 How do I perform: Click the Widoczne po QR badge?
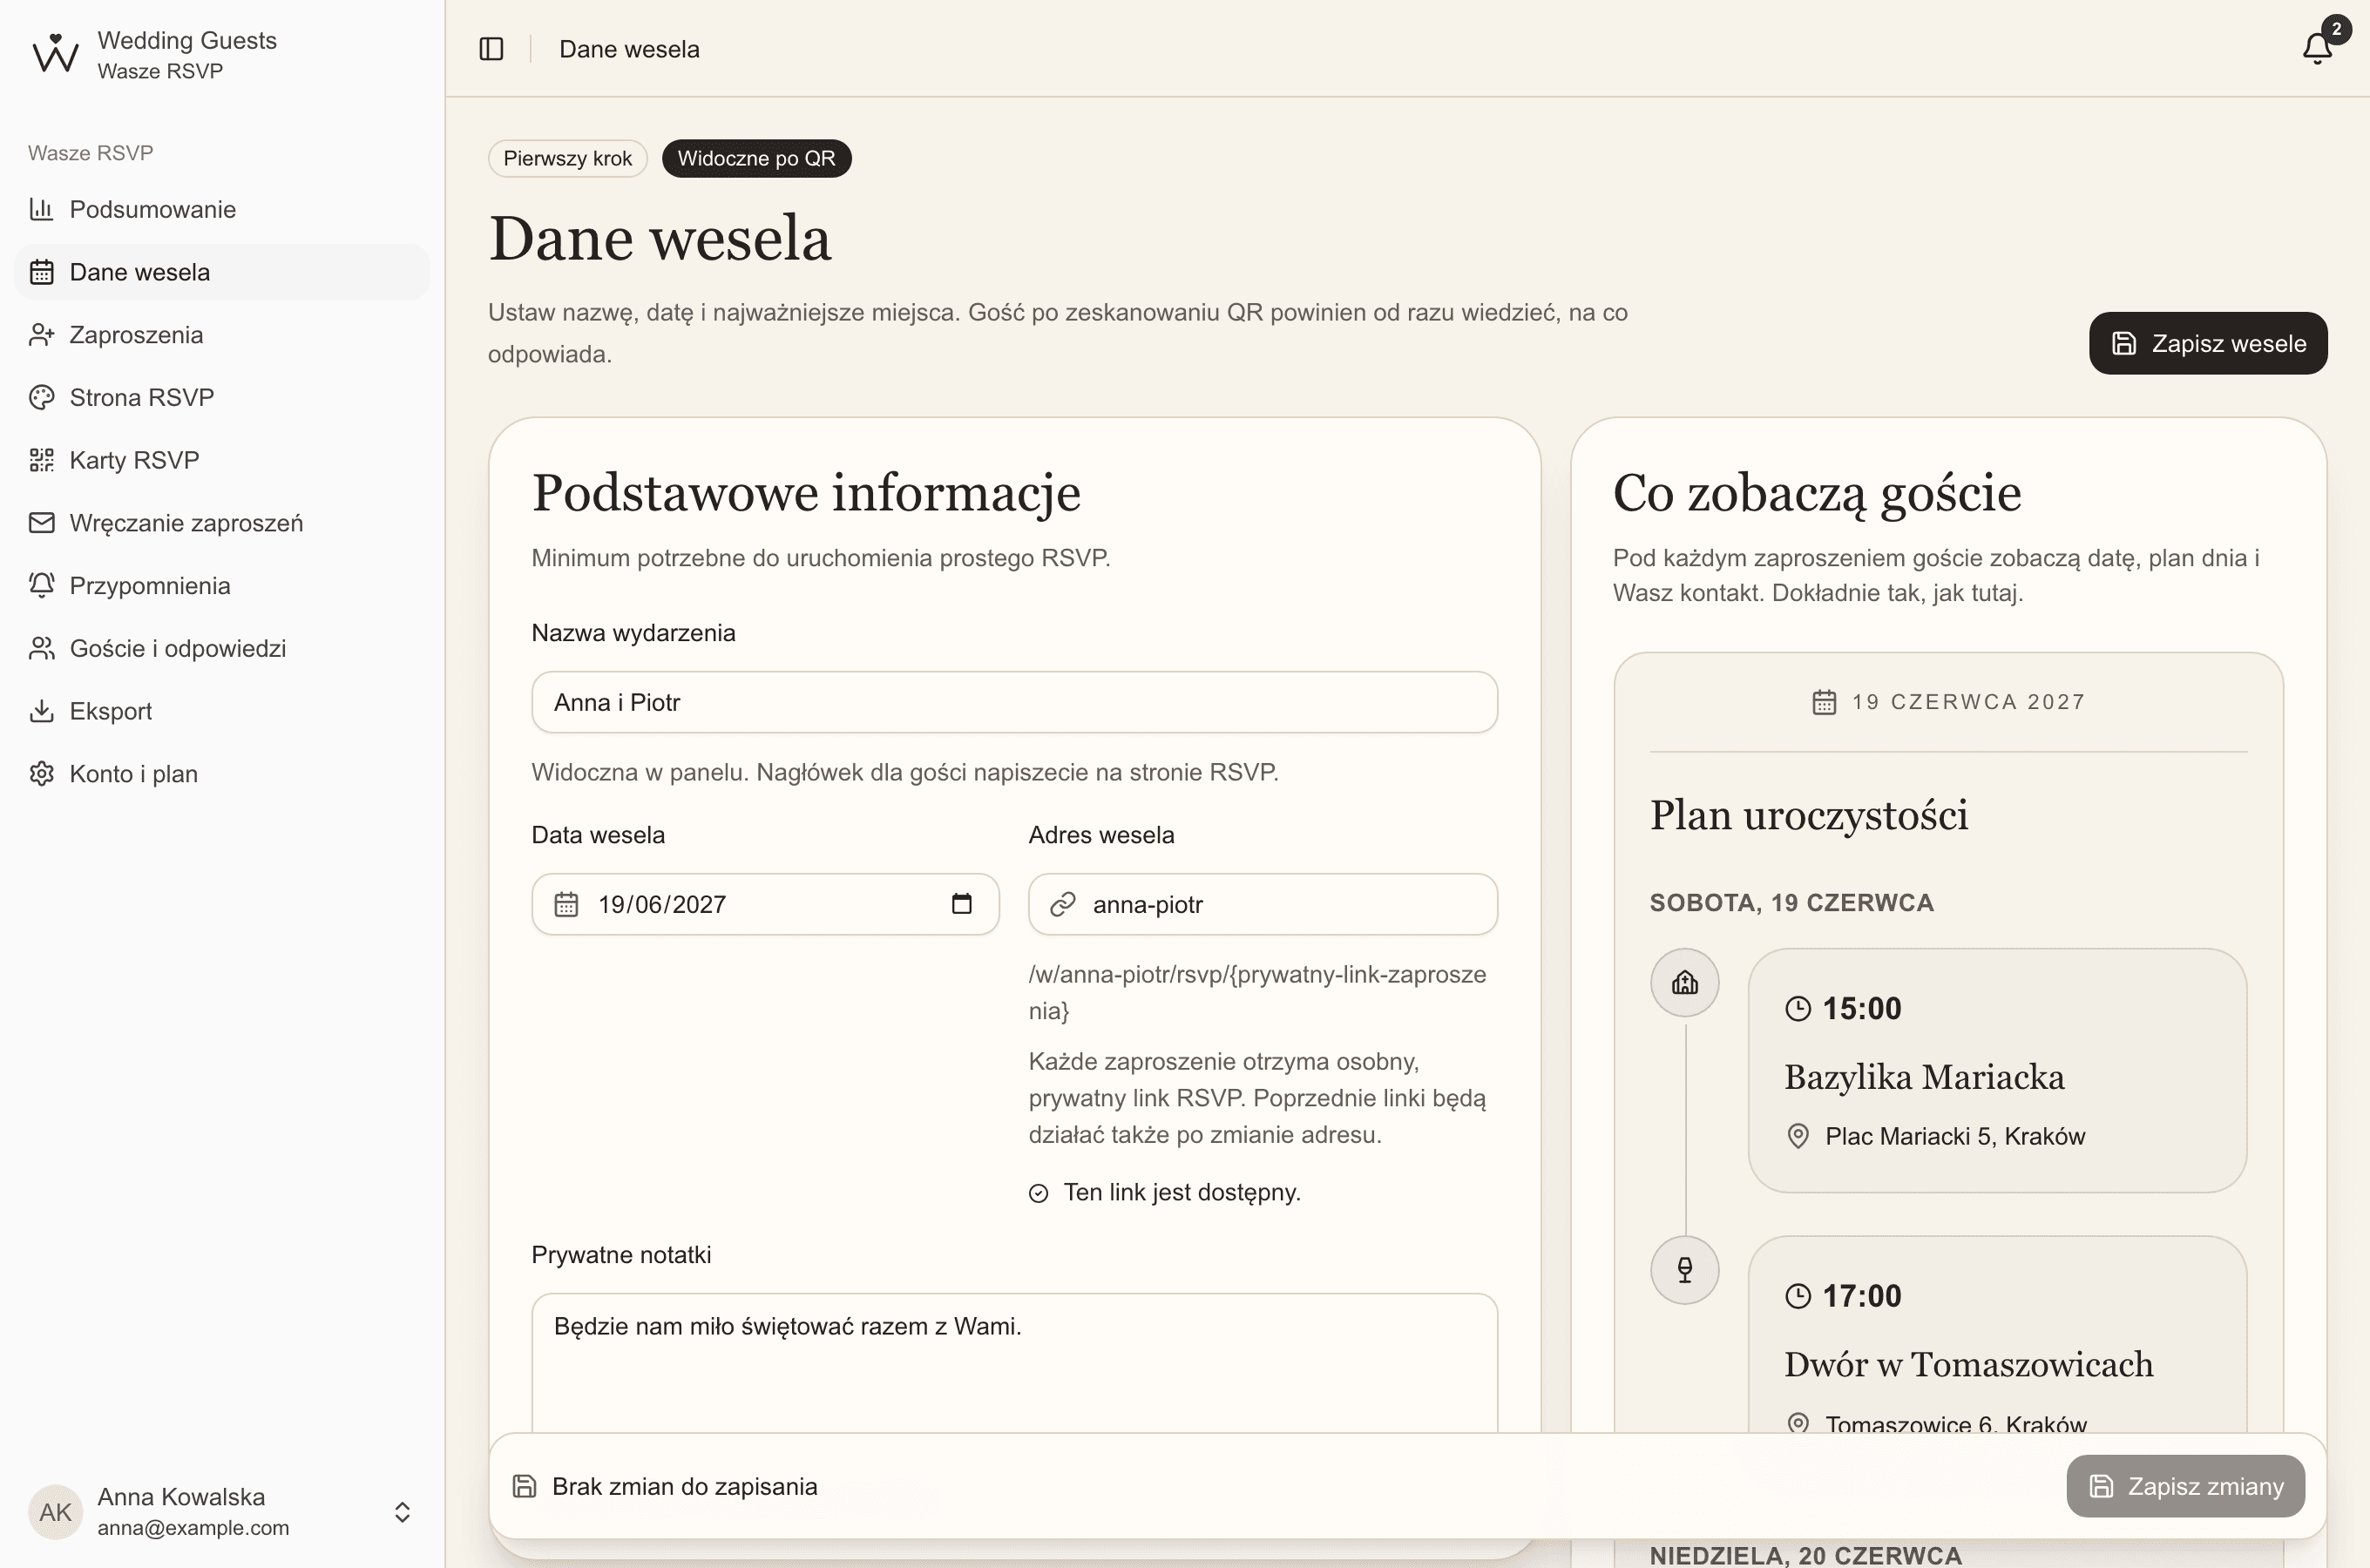click(x=756, y=158)
